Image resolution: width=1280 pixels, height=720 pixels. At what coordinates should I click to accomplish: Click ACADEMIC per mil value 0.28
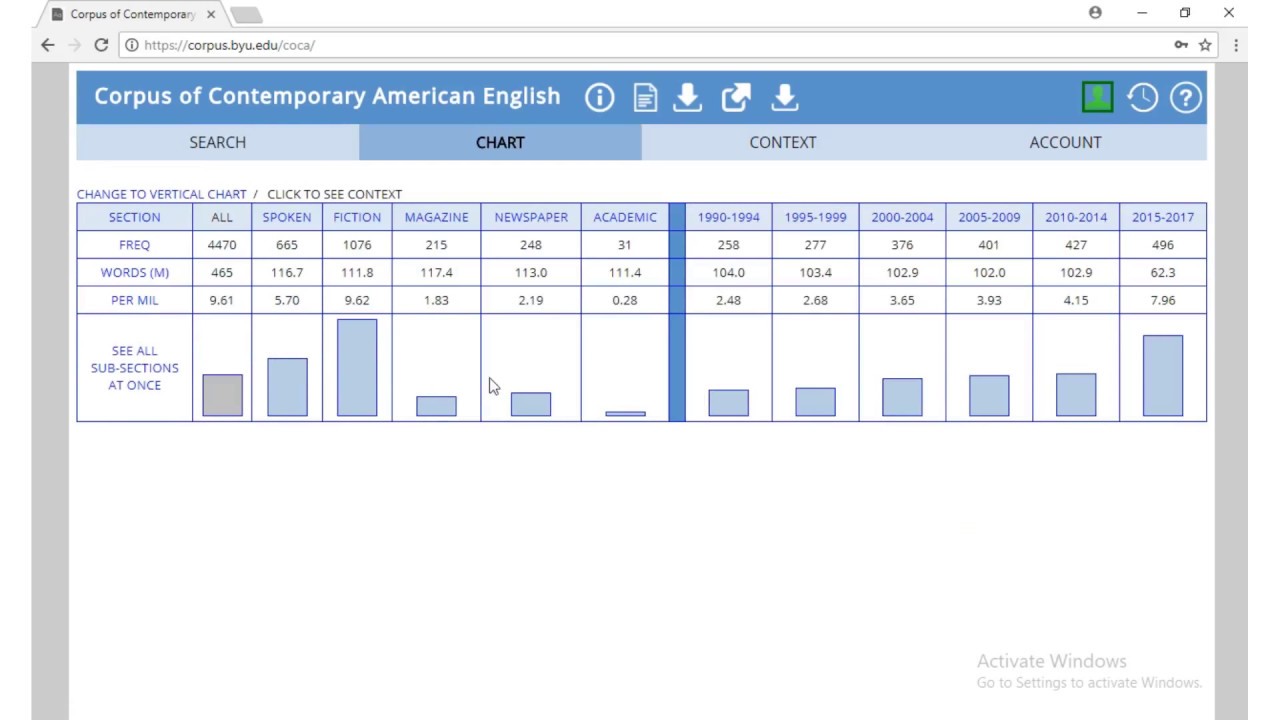point(625,300)
